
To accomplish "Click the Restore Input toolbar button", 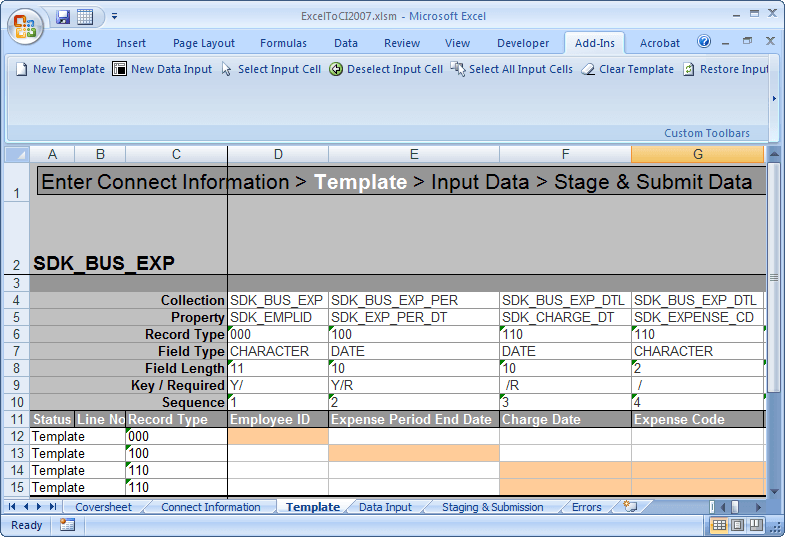I will [x=725, y=69].
